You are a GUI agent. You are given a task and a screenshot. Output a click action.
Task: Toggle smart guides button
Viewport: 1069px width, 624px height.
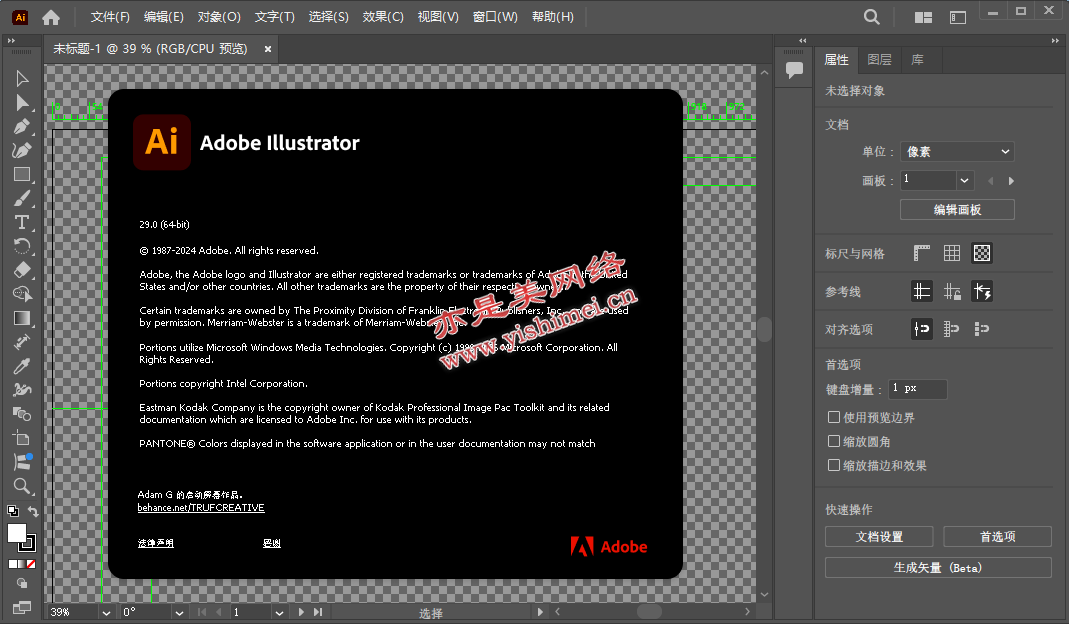tap(982, 291)
